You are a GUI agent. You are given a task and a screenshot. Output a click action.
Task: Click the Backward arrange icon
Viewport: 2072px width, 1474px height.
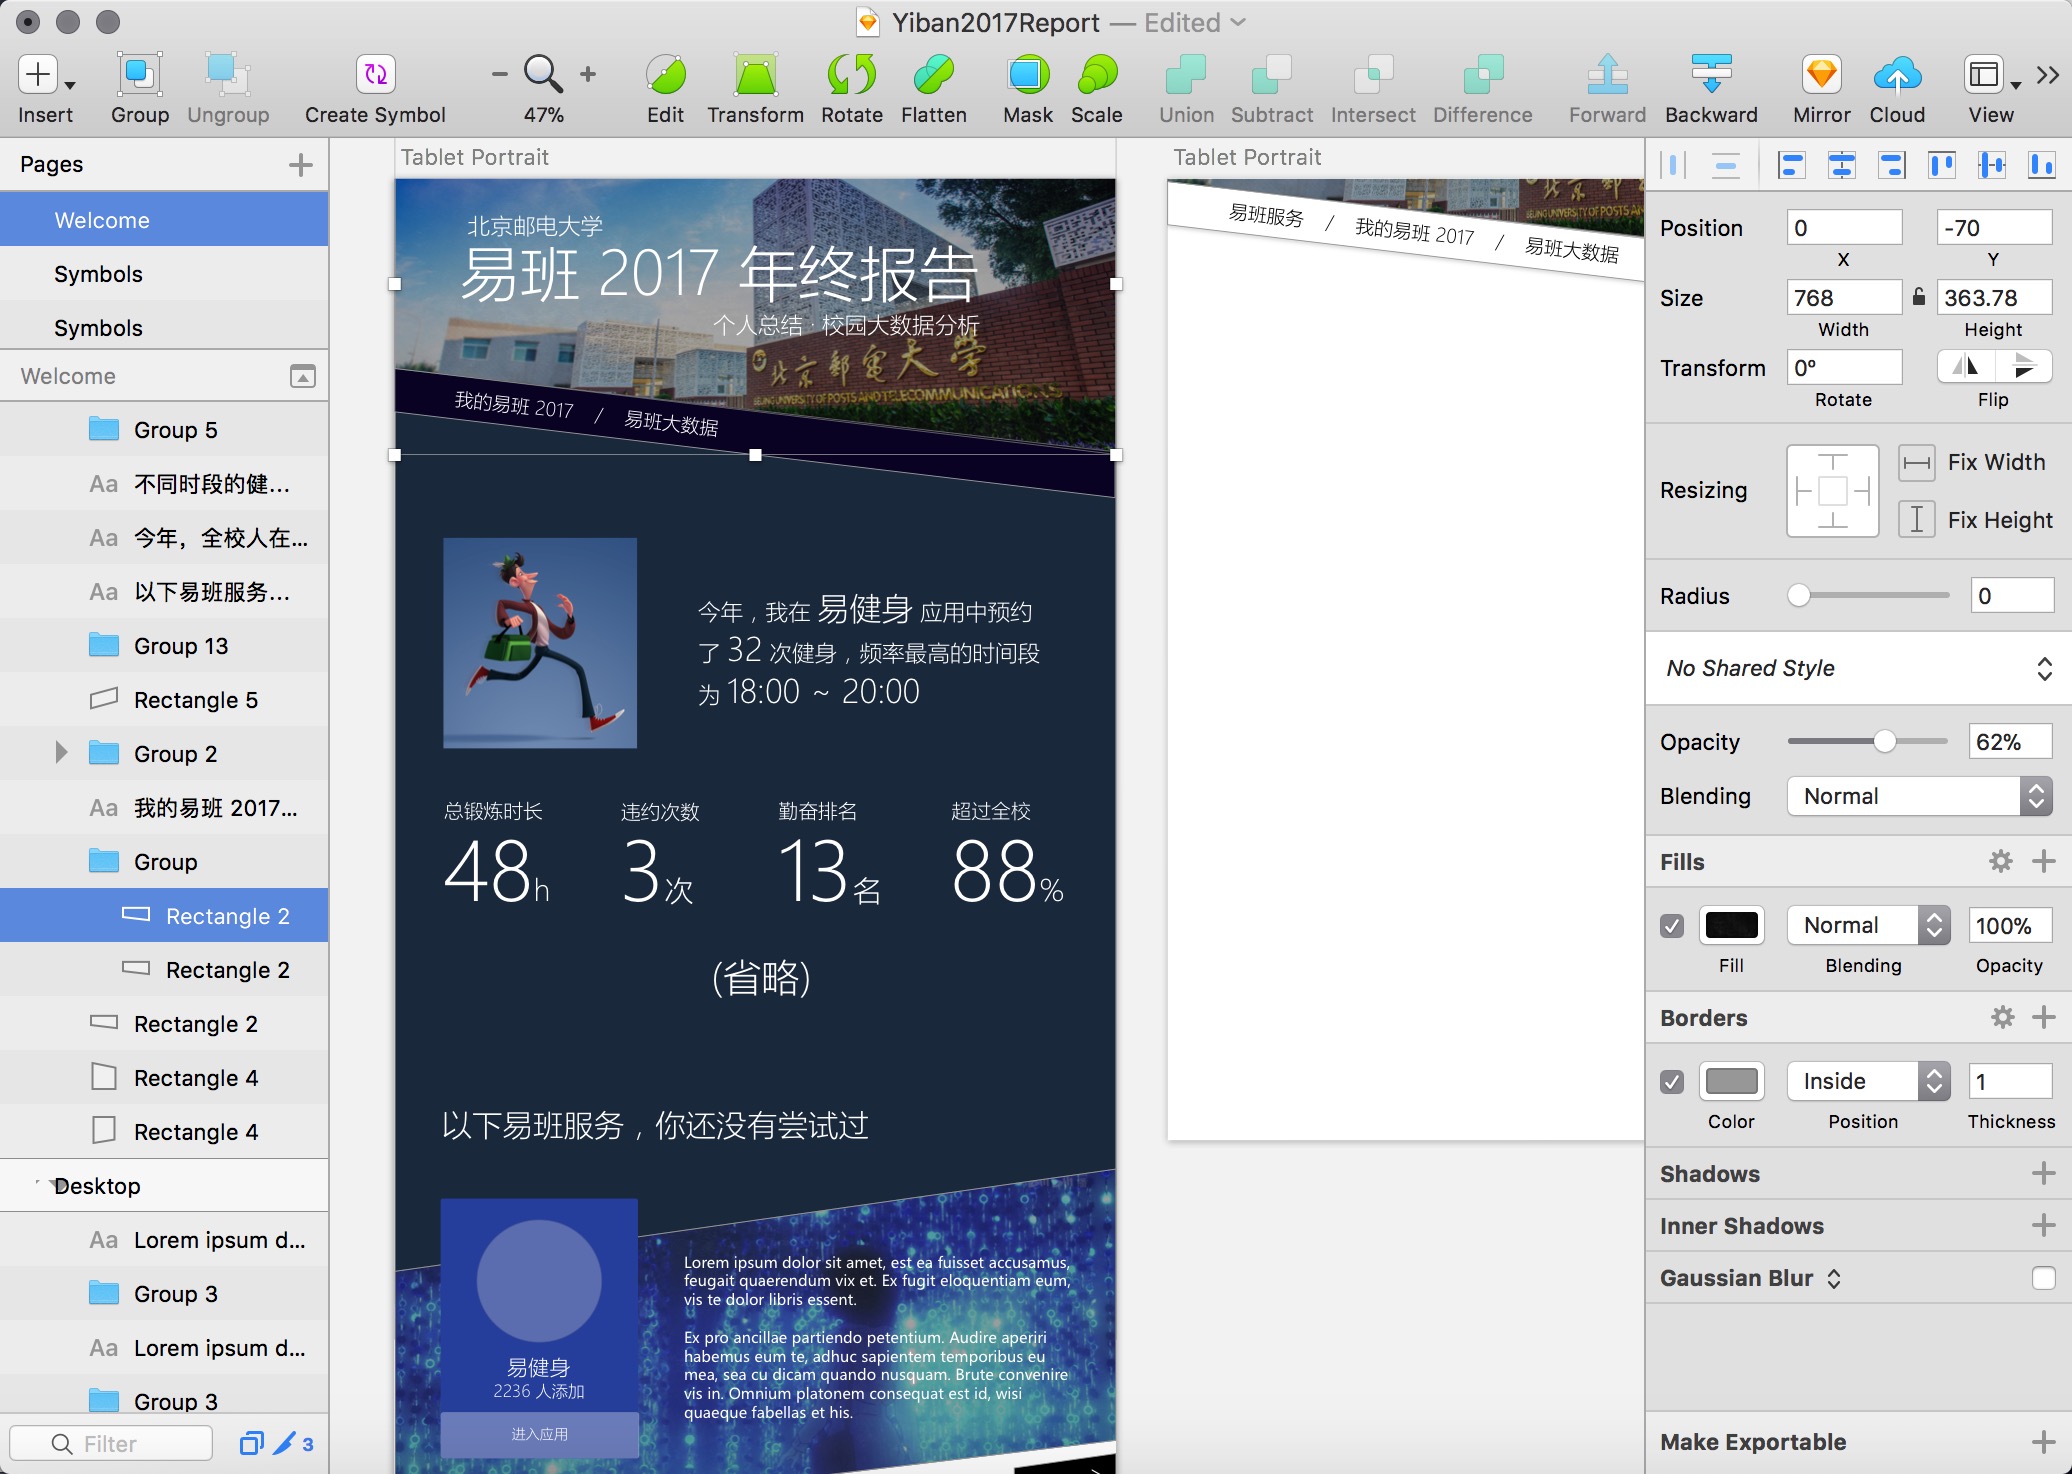point(1710,74)
